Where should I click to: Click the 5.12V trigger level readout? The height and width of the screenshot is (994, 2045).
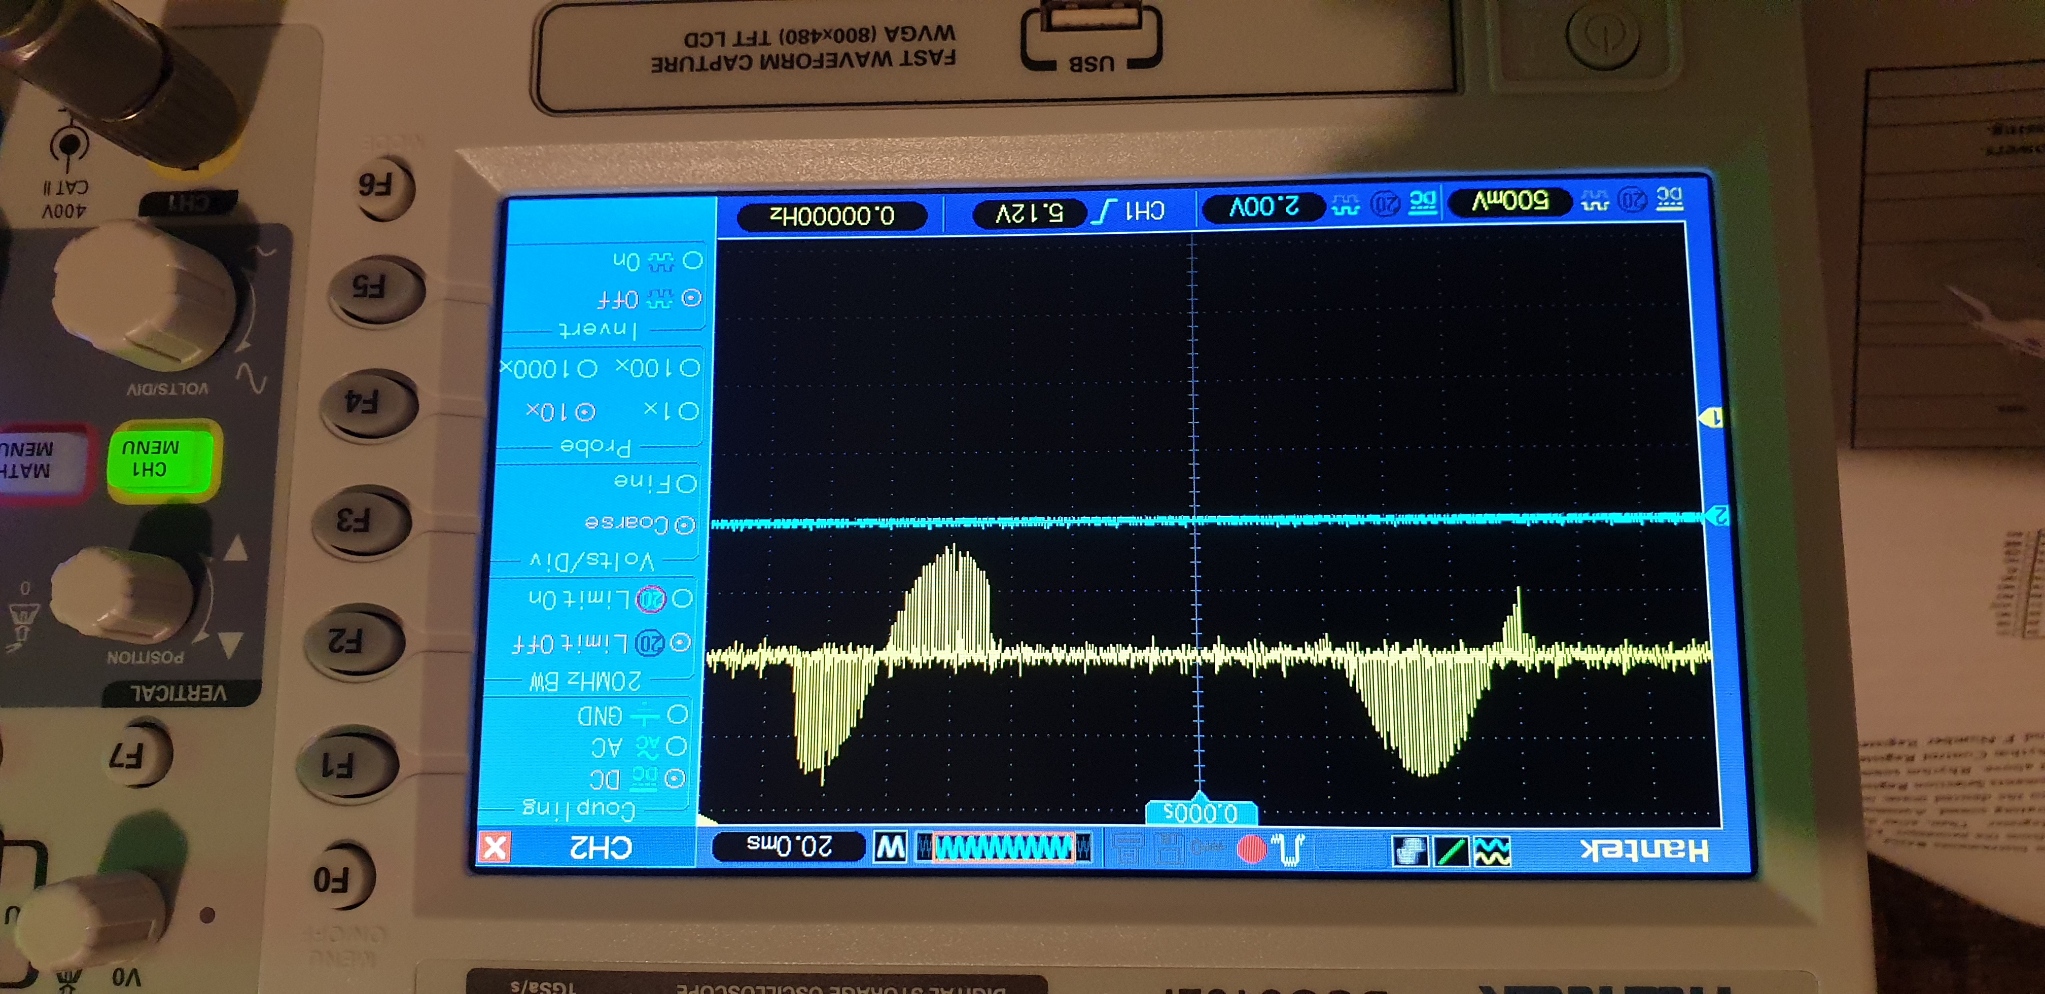point(1029,212)
